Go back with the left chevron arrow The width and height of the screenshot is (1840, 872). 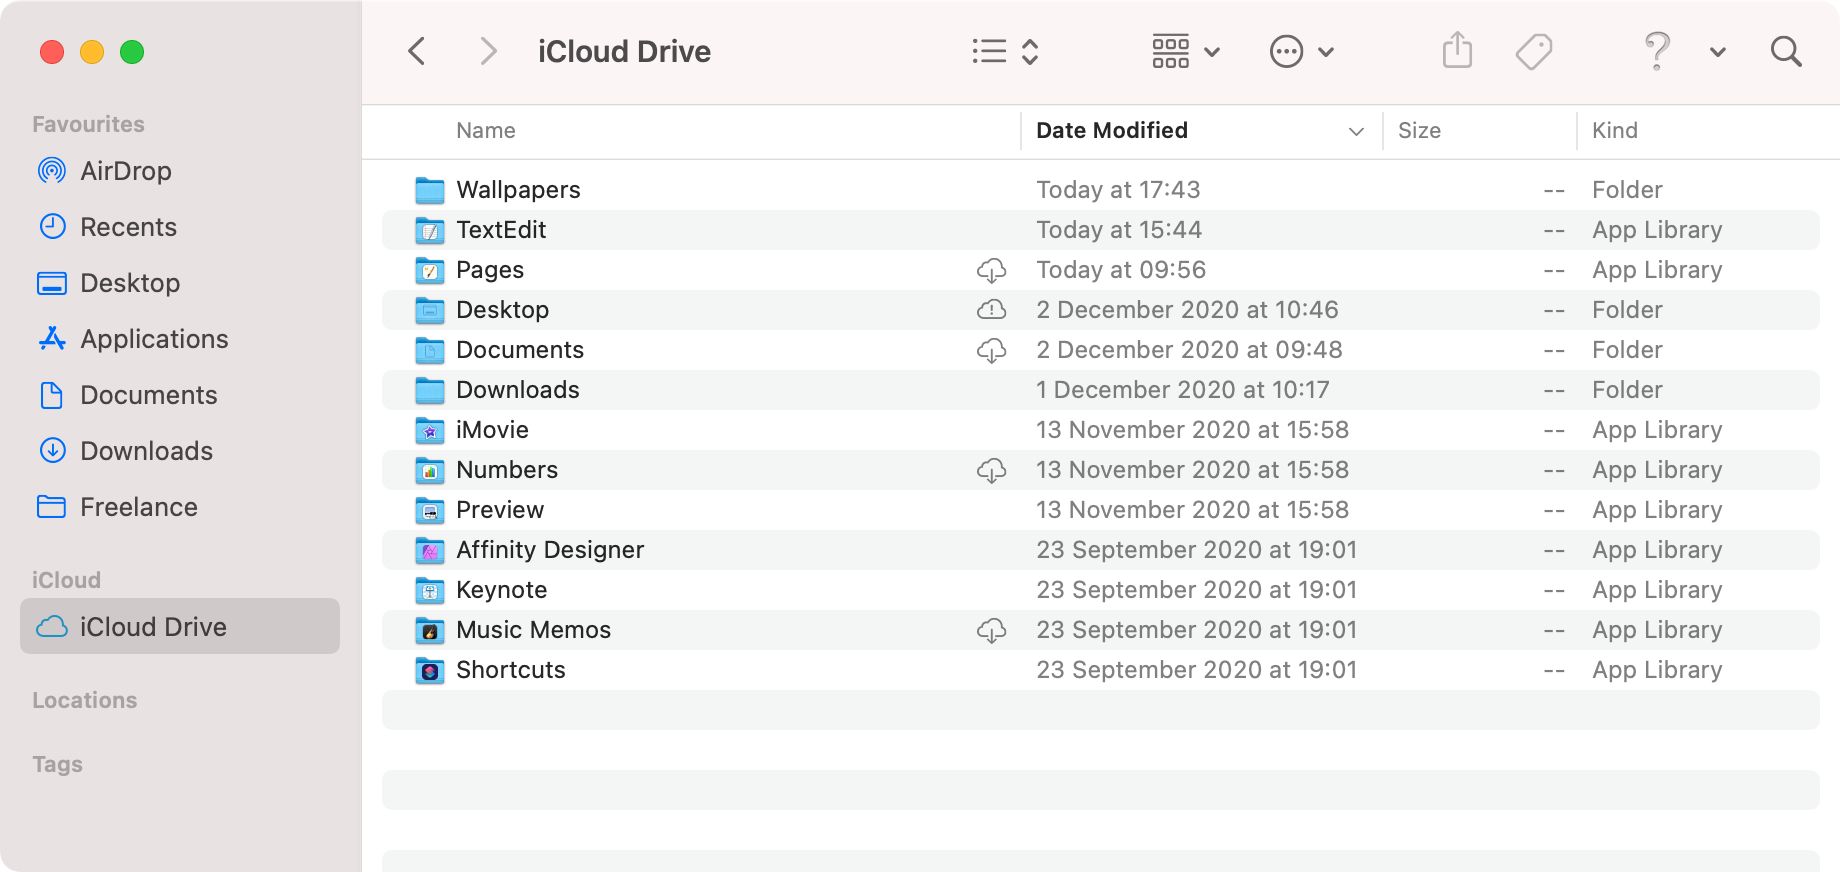point(417,51)
